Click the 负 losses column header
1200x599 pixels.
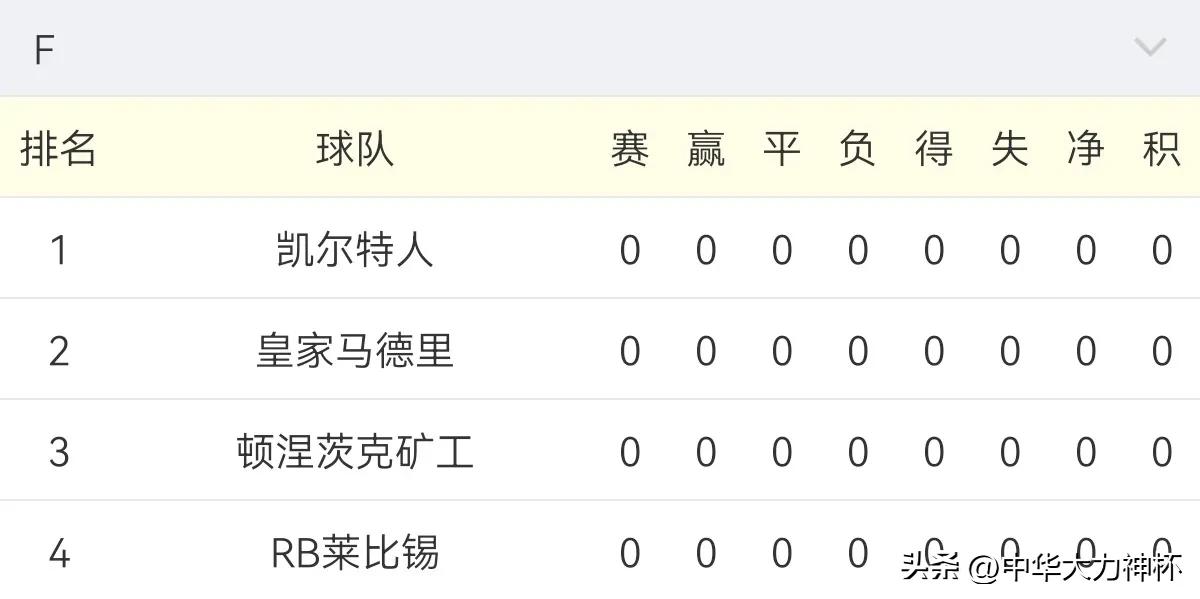click(x=858, y=147)
